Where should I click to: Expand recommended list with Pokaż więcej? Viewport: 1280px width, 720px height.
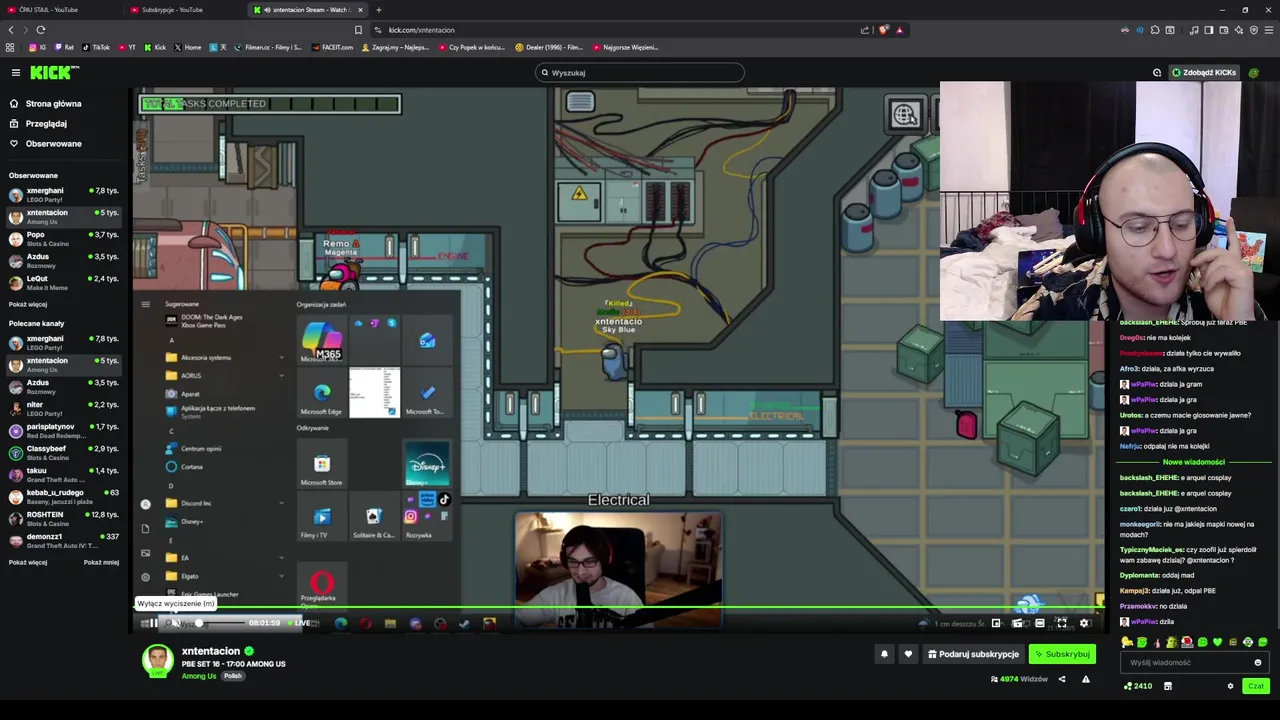point(28,562)
